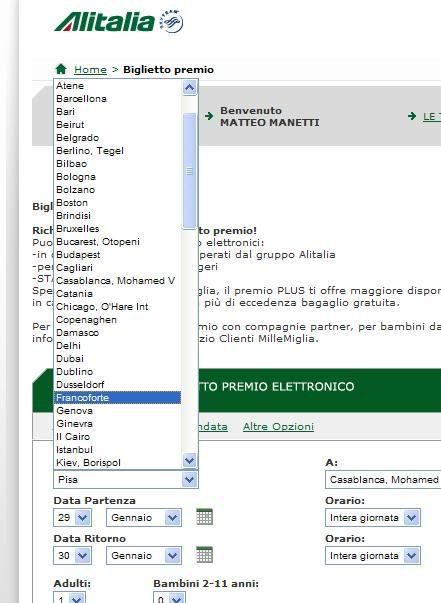Click the Alitalia logo
Screen dimensions: 441x603
pyautogui.click(x=105, y=22)
